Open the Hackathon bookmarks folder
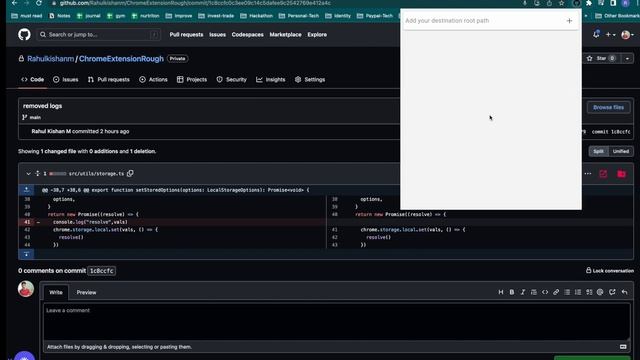 click(258, 16)
